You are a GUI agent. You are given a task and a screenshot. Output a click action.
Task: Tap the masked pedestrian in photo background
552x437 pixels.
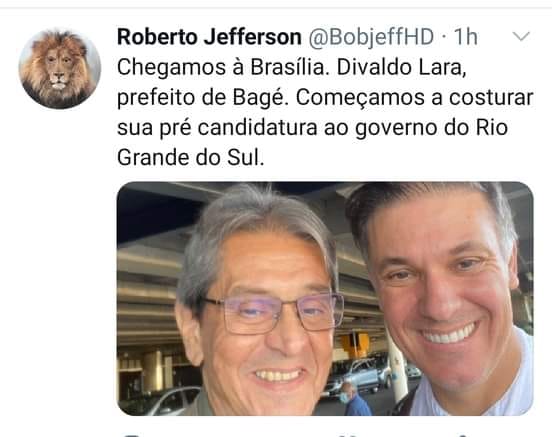[356, 400]
